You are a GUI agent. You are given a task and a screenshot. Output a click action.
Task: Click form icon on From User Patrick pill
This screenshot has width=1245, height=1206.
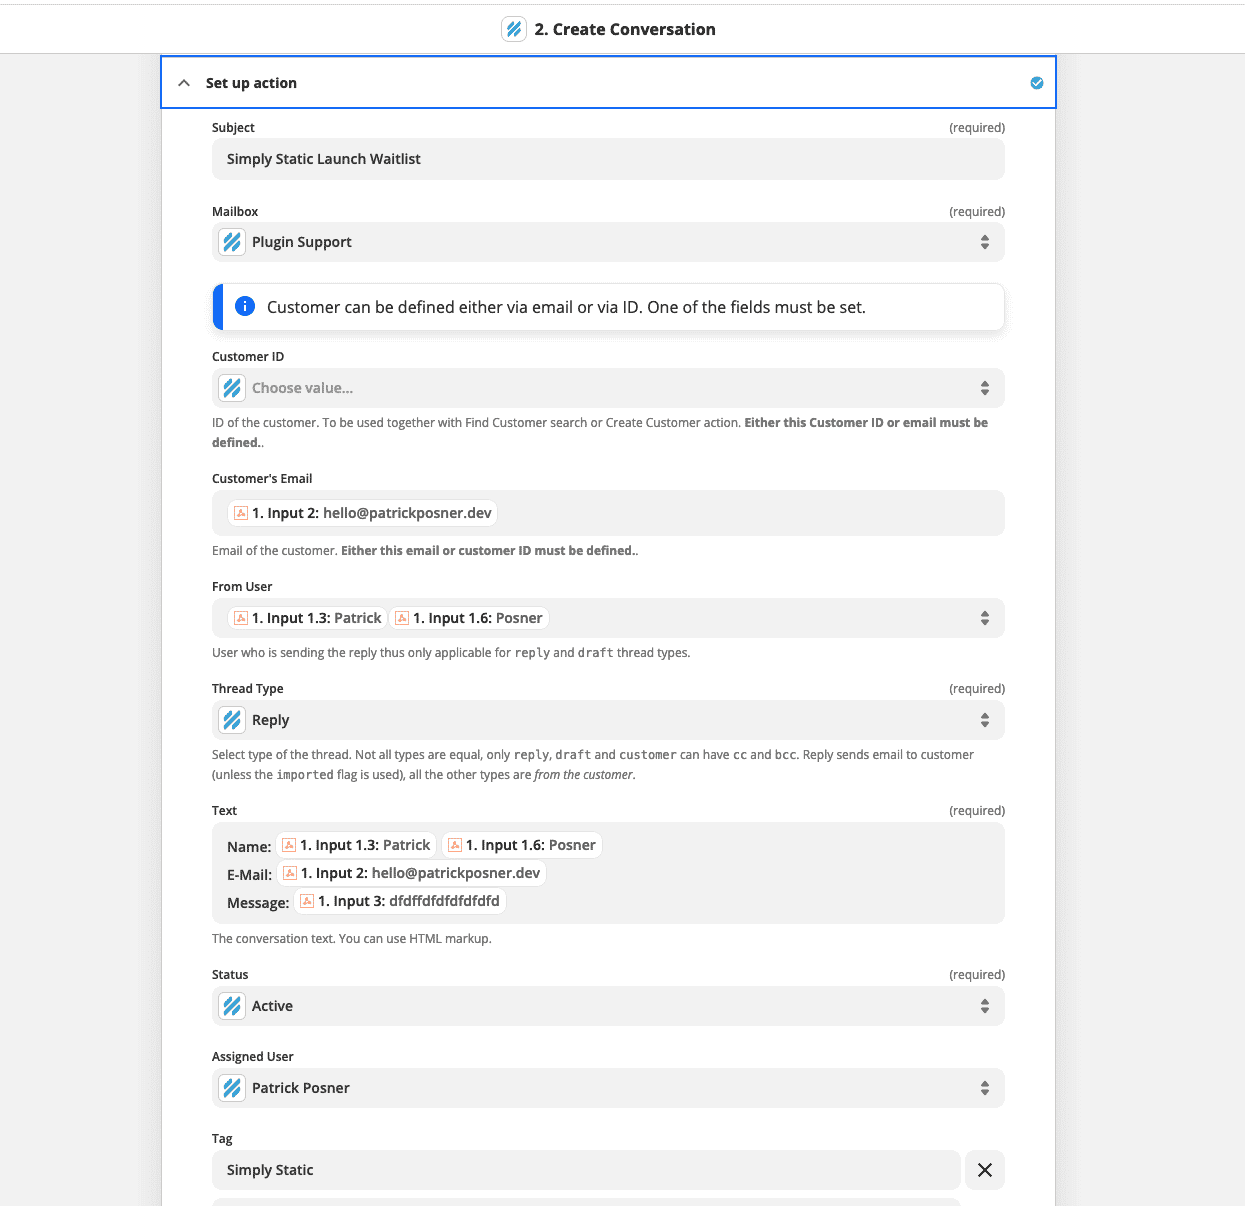pyautogui.click(x=241, y=618)
